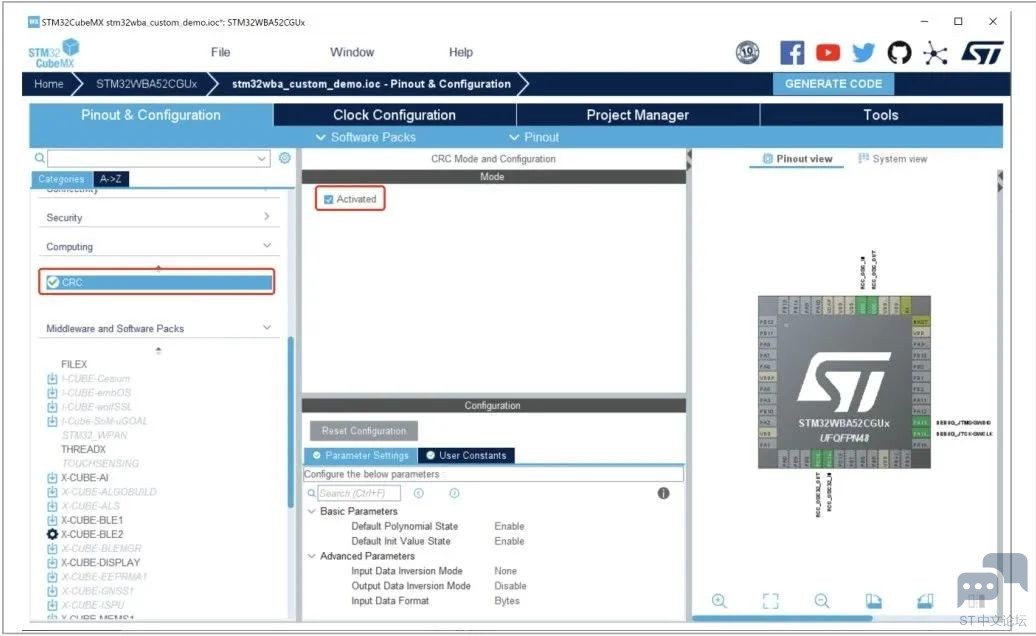Open the Window menu

click(352, 52)
